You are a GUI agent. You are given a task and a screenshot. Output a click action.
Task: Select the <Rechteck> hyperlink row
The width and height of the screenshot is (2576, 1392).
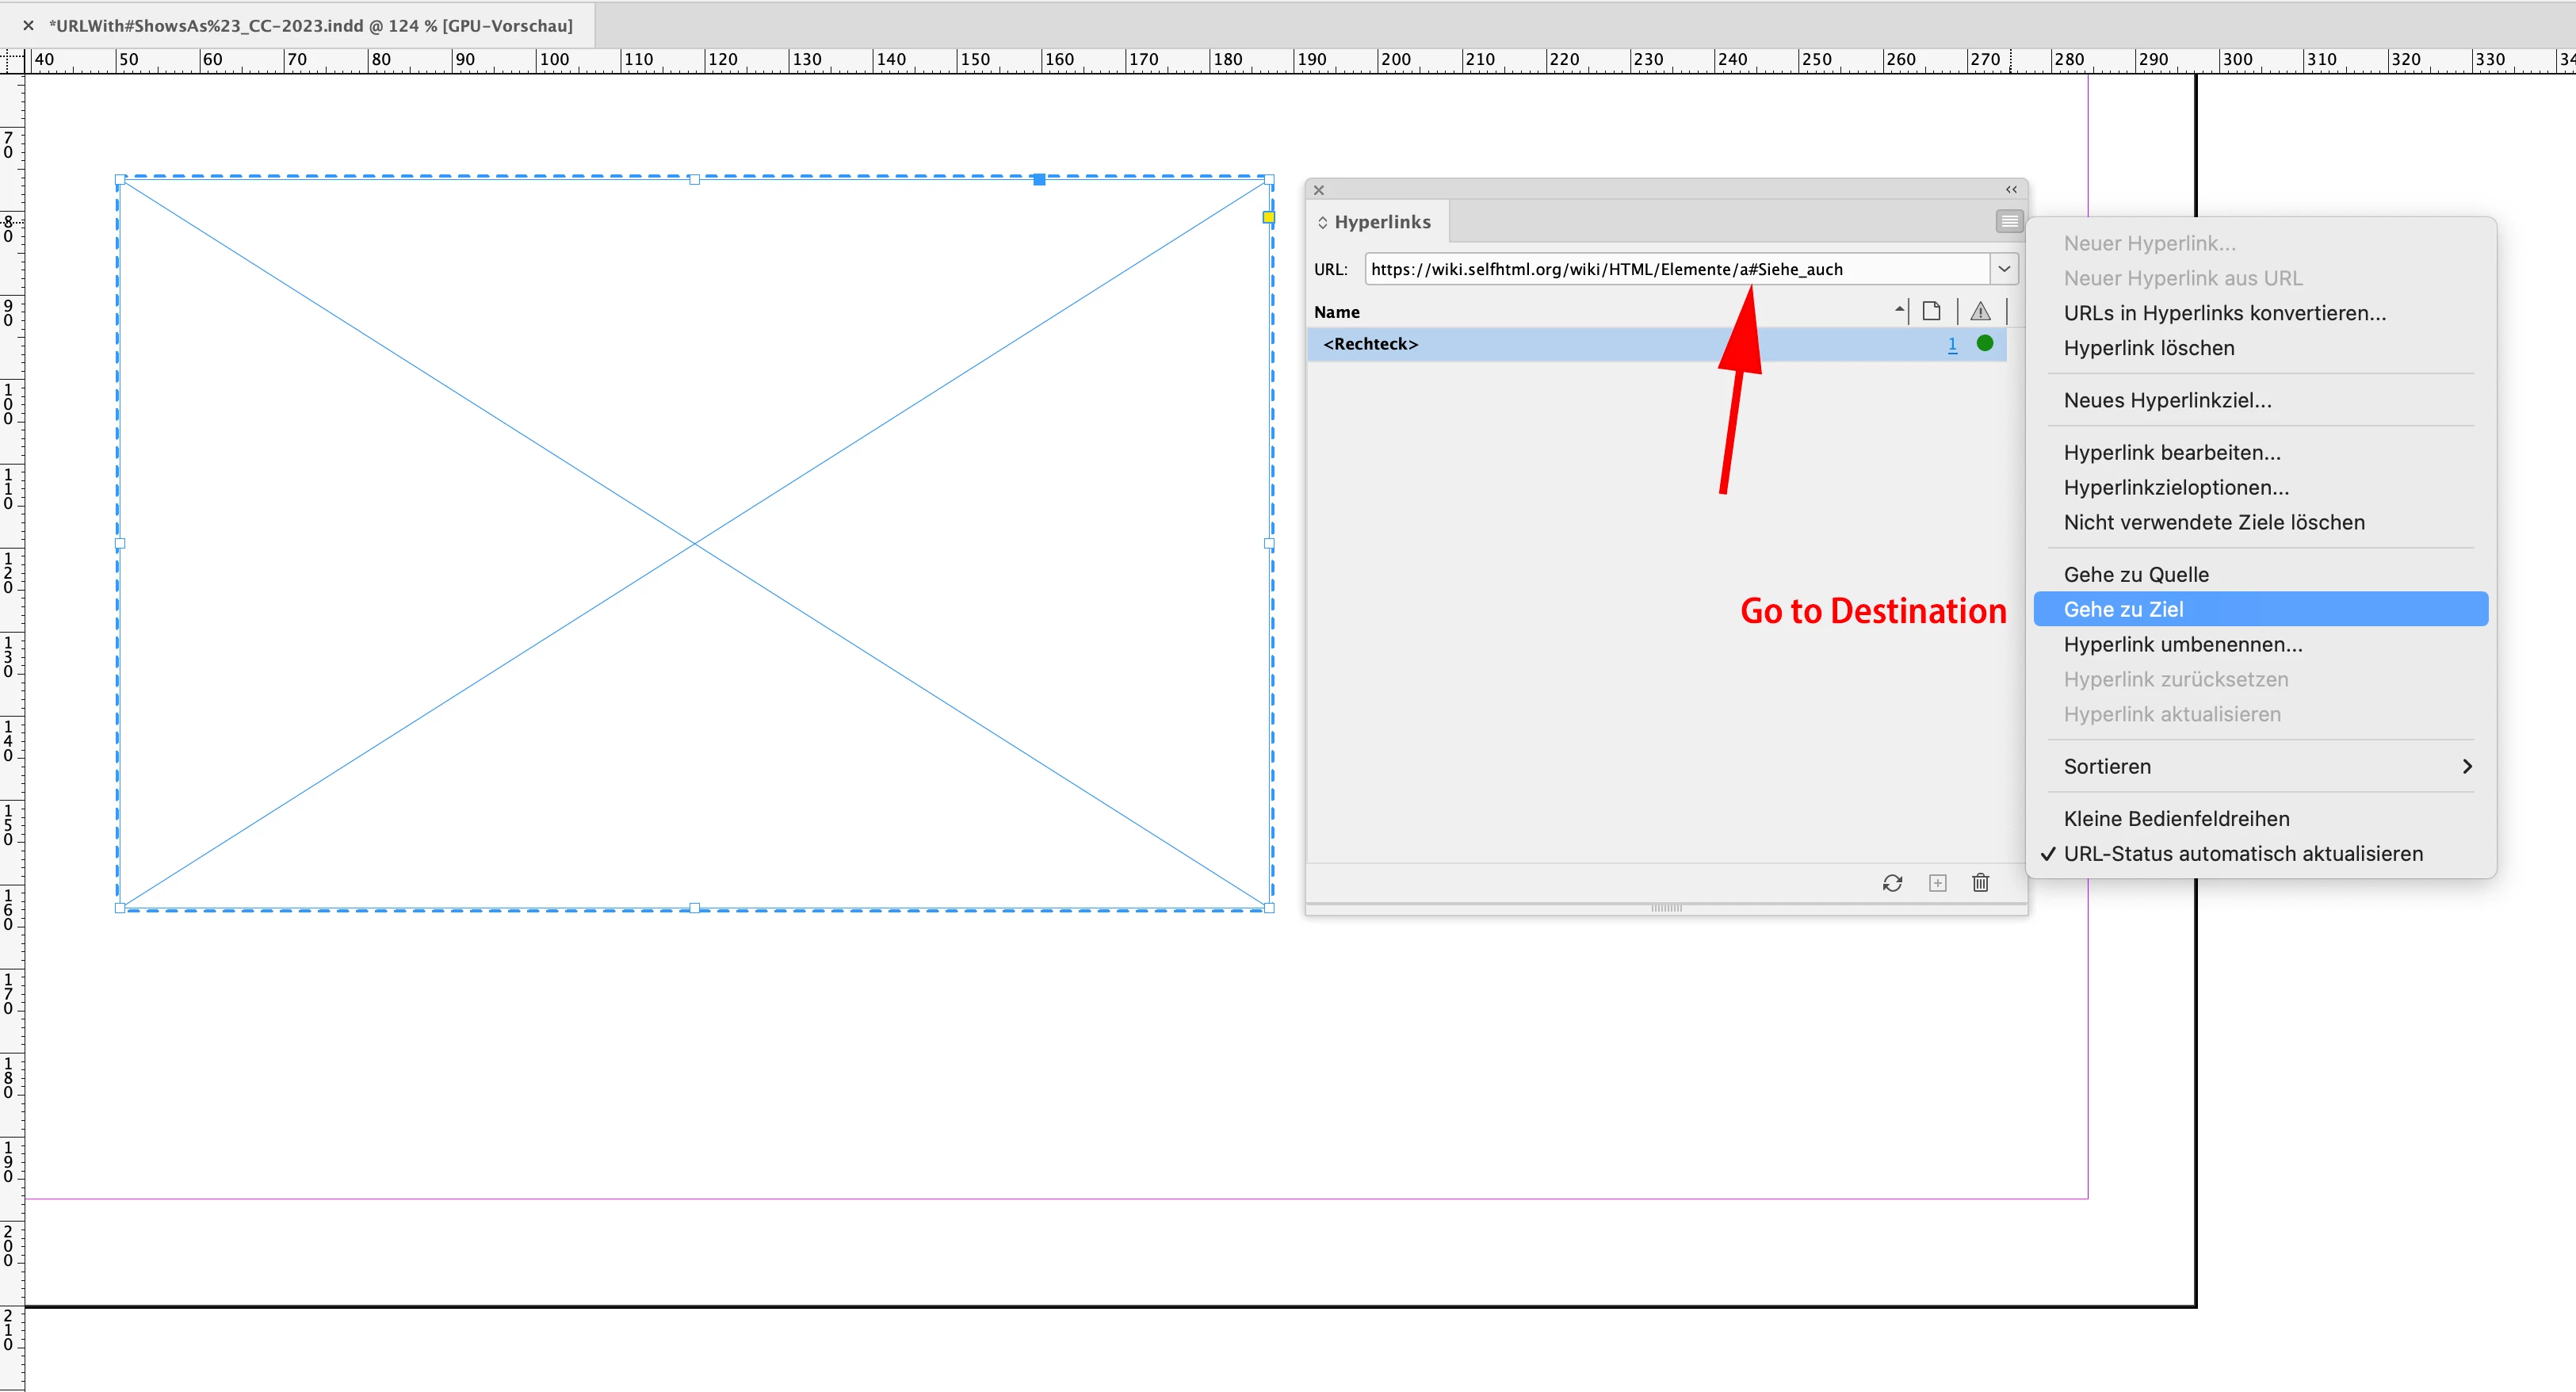(1600, 344)
